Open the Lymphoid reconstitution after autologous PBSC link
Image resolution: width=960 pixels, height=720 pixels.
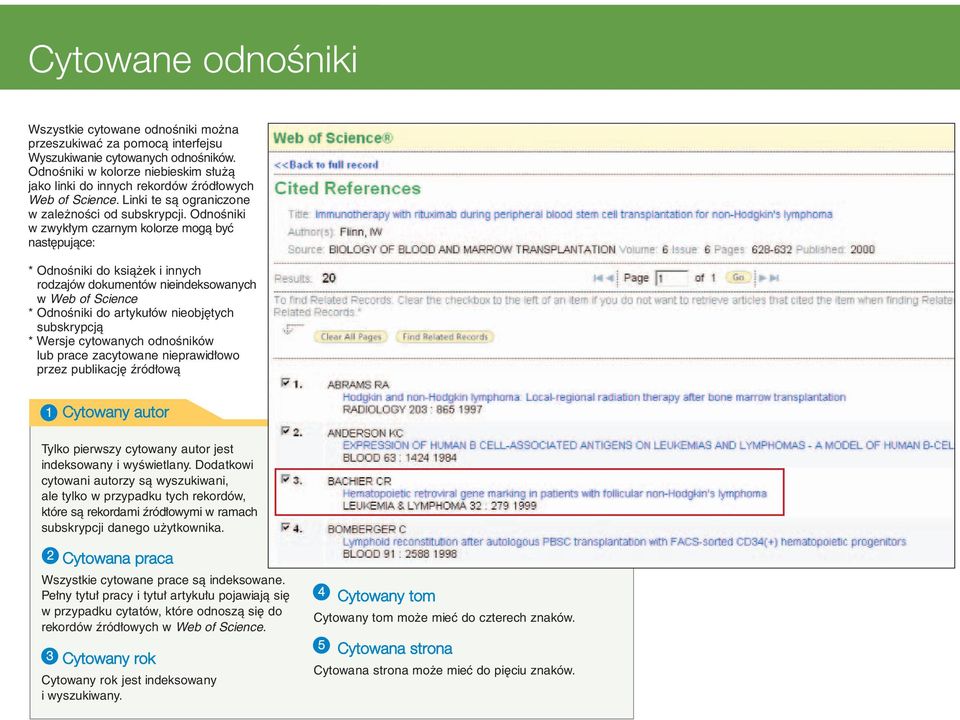pyautogui.click(x=624, y=542)
